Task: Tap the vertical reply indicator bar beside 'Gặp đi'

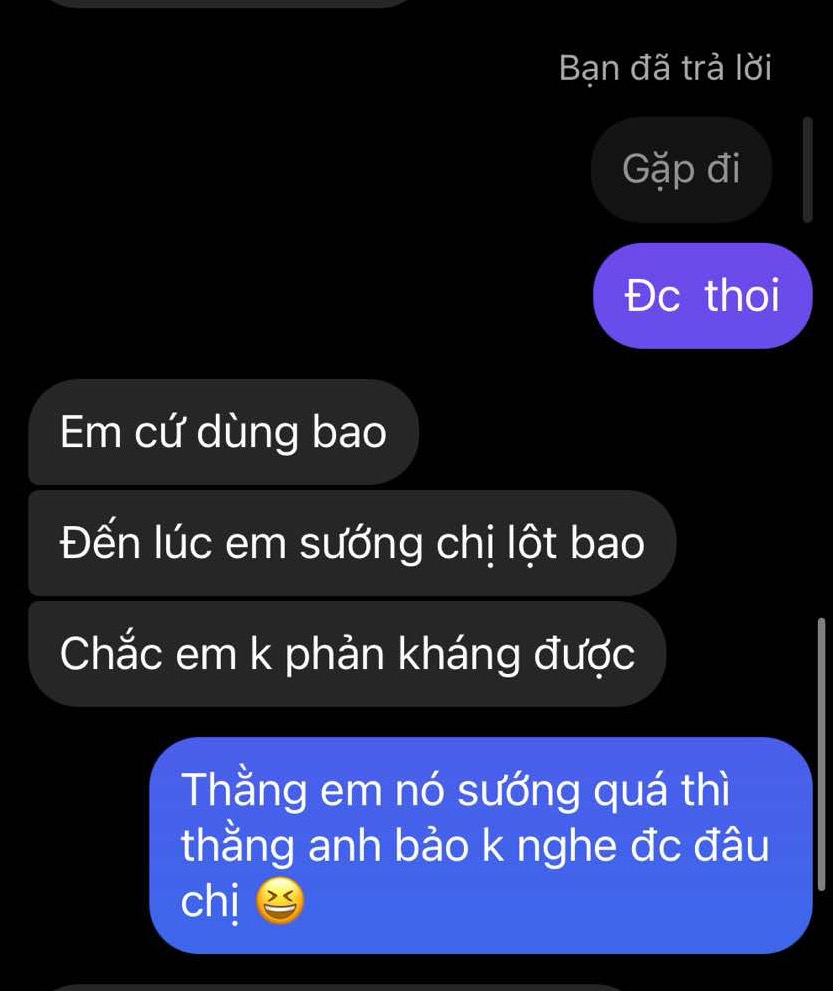Action: tap(807, 169)
